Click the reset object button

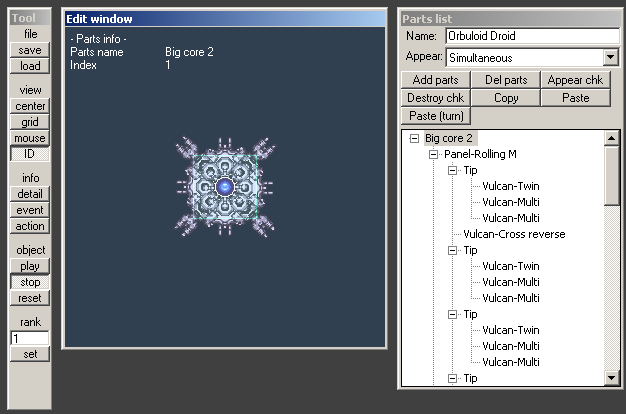point(30,298)
